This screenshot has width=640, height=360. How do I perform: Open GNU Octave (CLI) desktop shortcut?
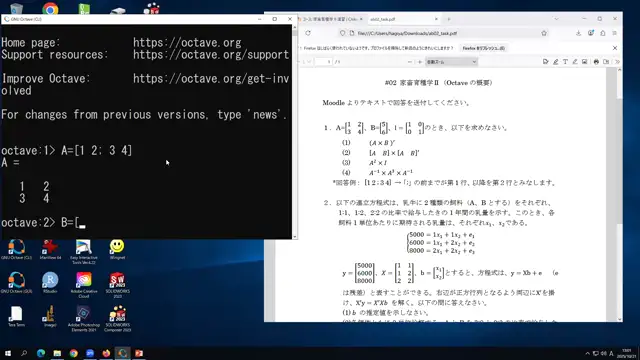(16, 250)
